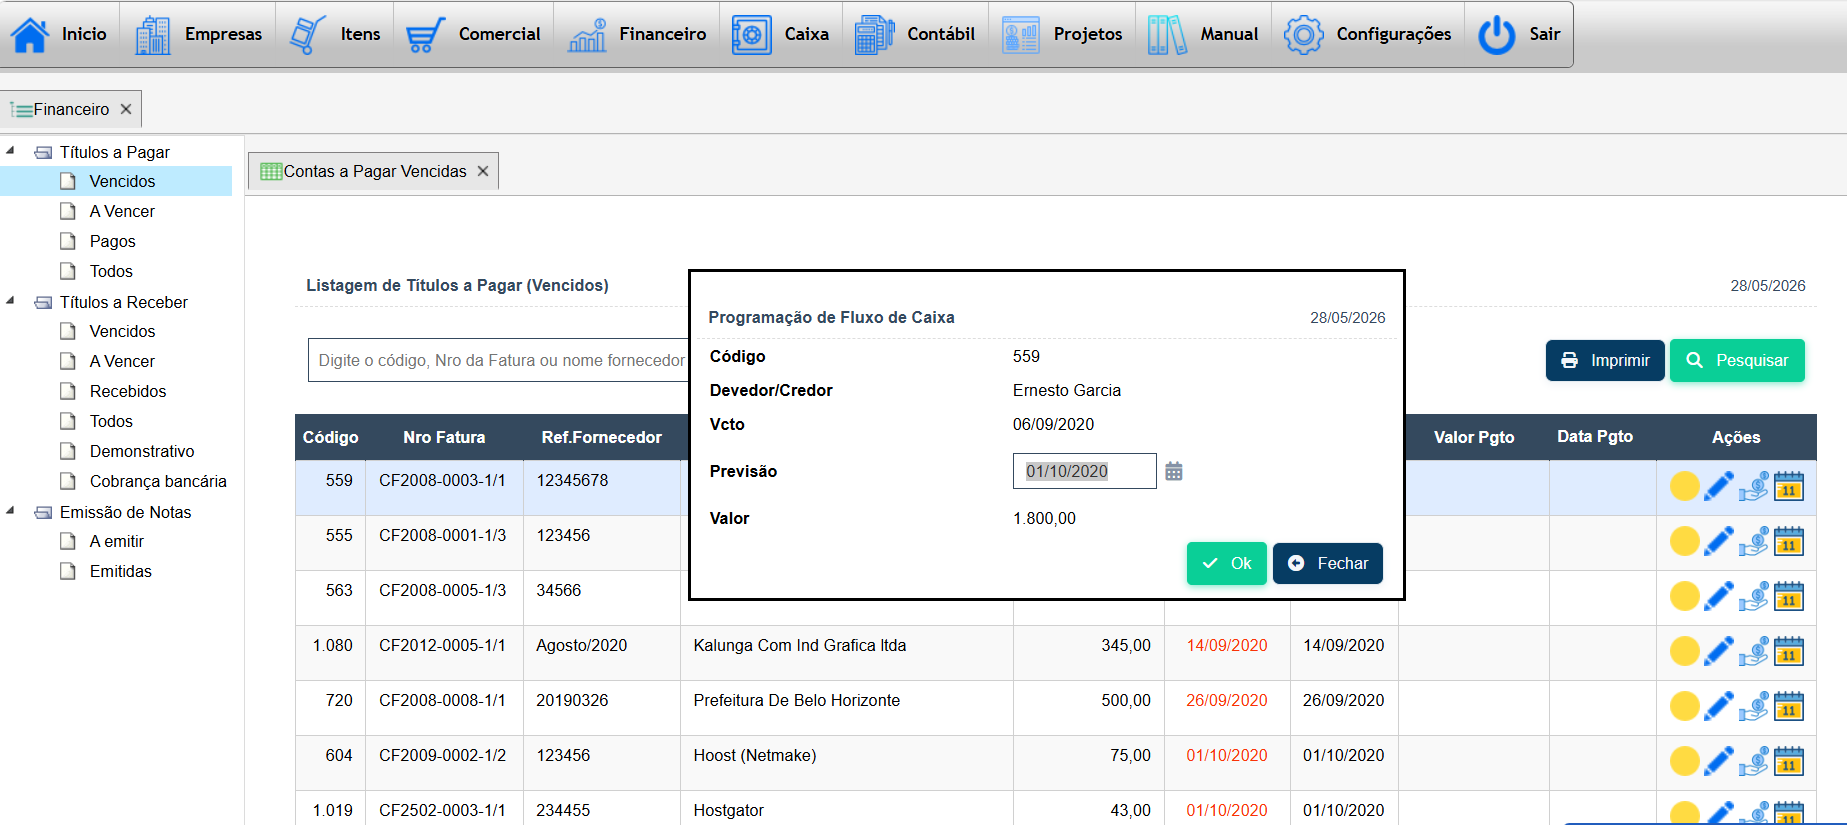Click the Ref.Fornecedor column header

(x=601, y=437)
